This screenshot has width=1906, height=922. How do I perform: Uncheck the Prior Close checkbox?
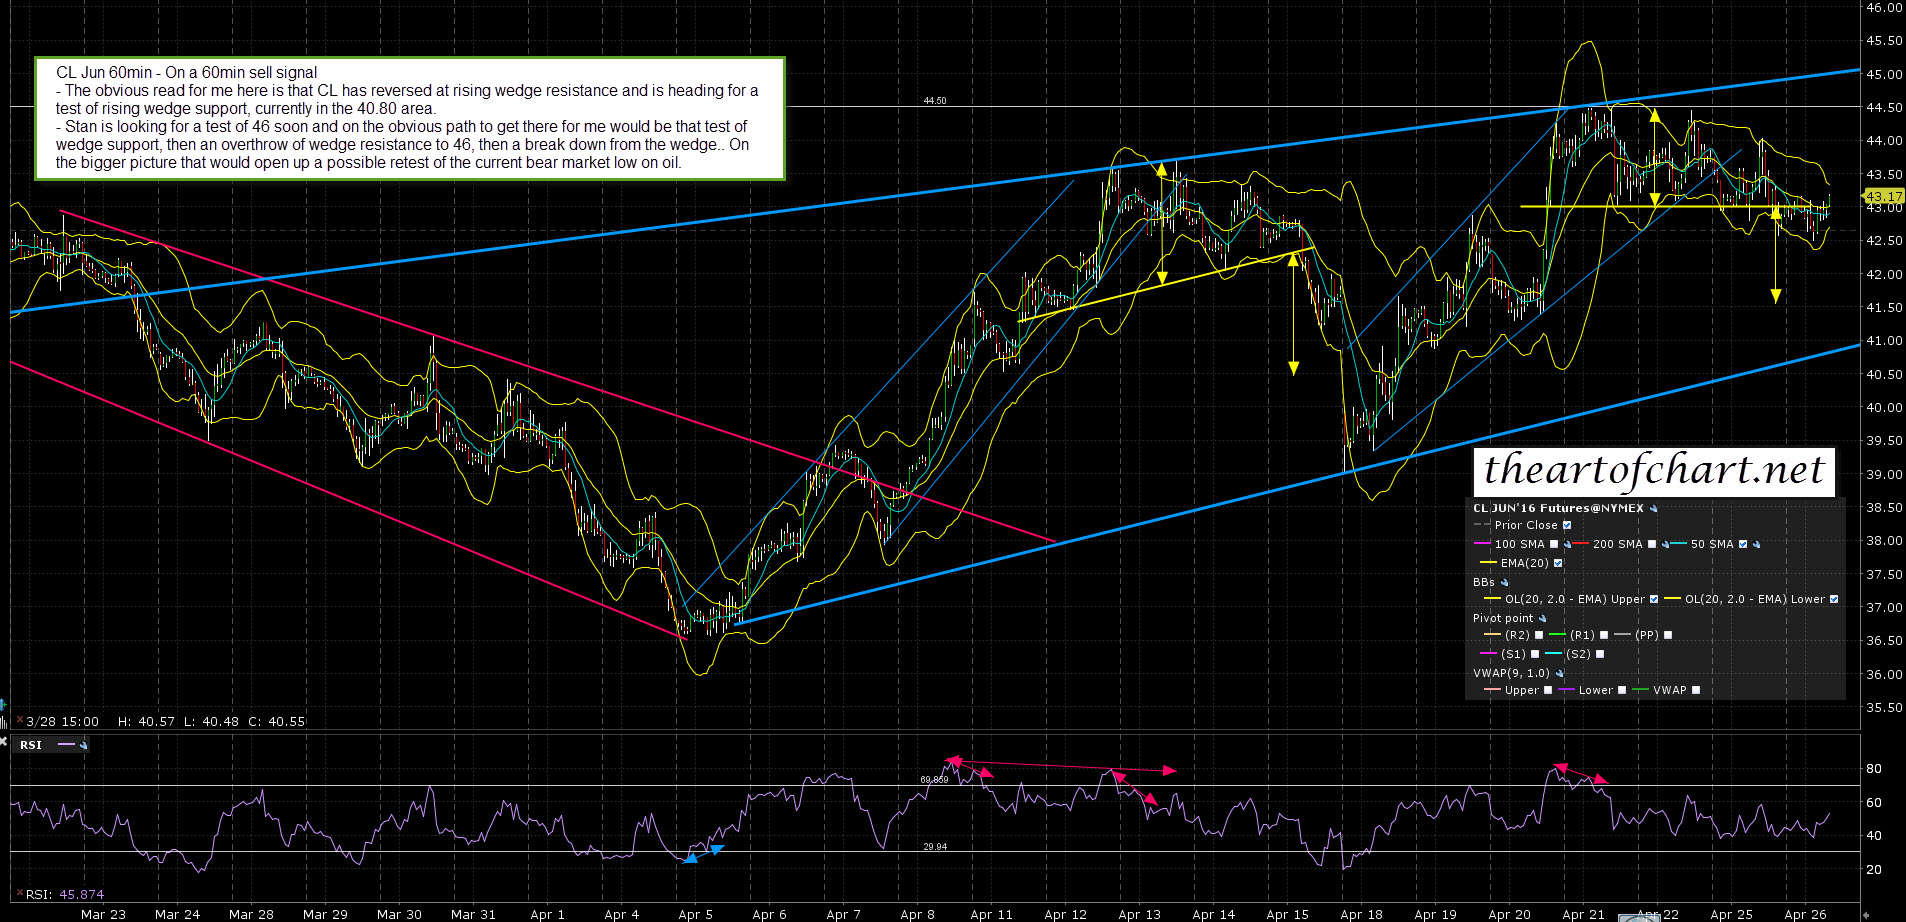(1567, 526)
